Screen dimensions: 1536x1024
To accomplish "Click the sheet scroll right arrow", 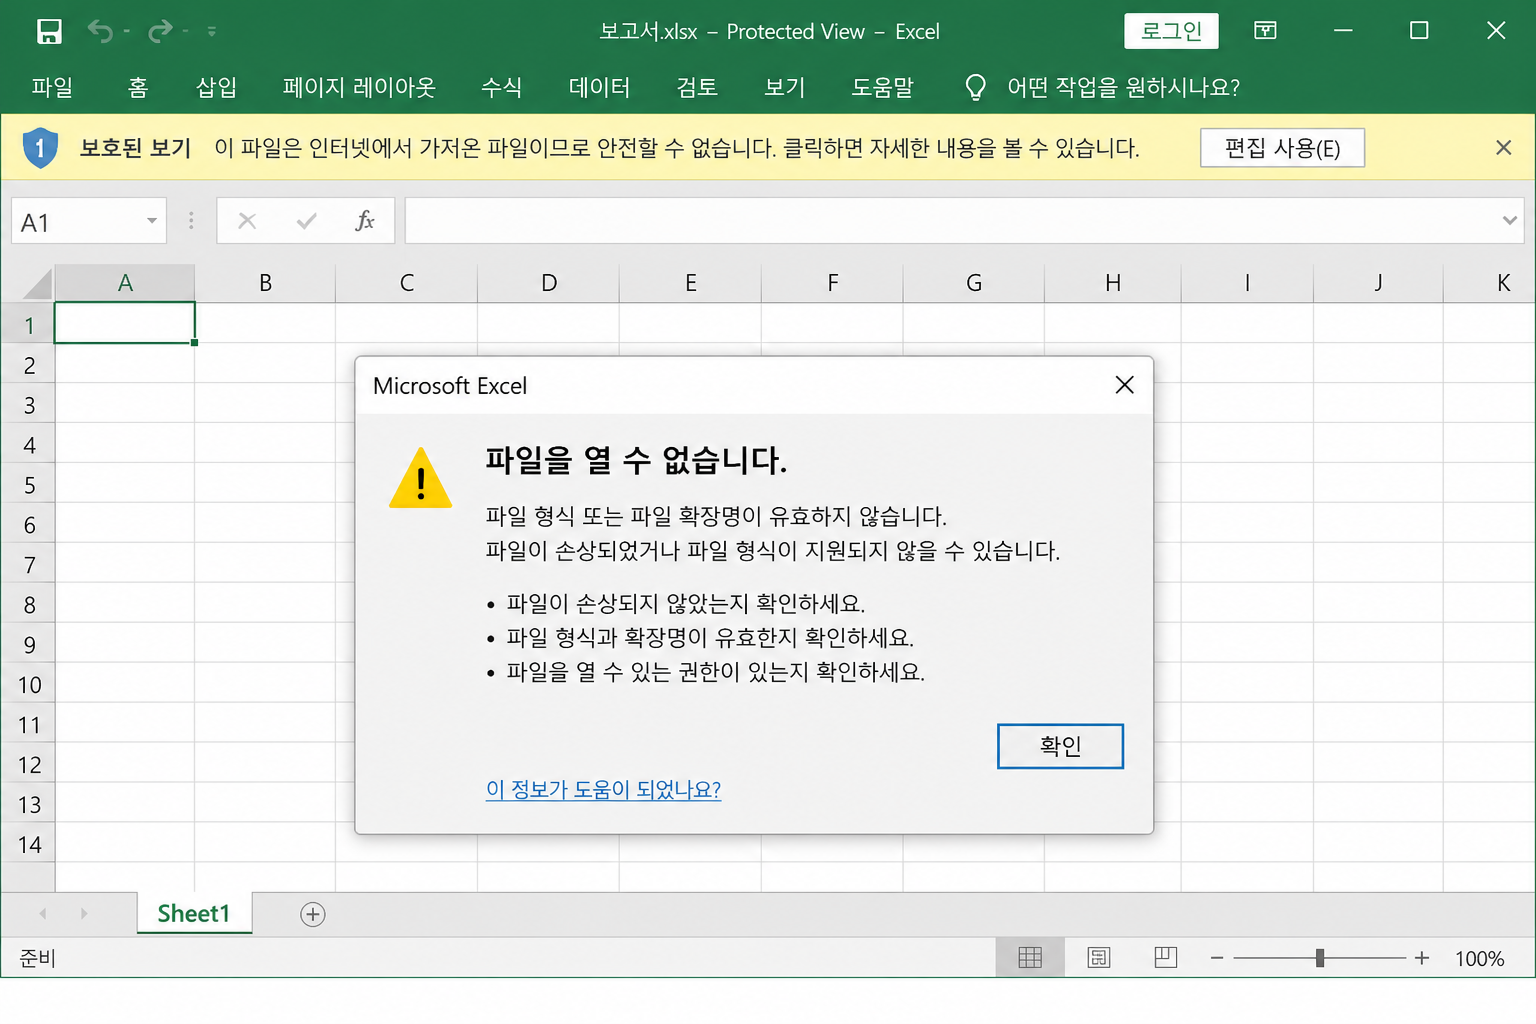I will 83,914.
